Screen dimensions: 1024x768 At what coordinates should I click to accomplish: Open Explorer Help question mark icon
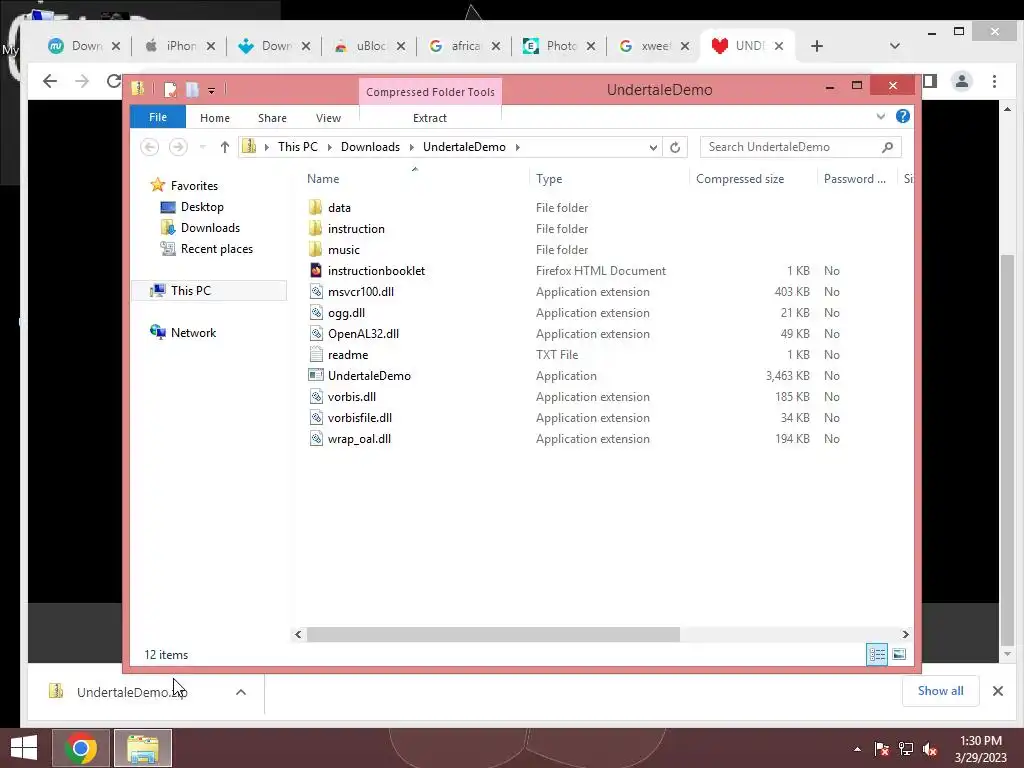pyautogui.click(x=903, y=116)
